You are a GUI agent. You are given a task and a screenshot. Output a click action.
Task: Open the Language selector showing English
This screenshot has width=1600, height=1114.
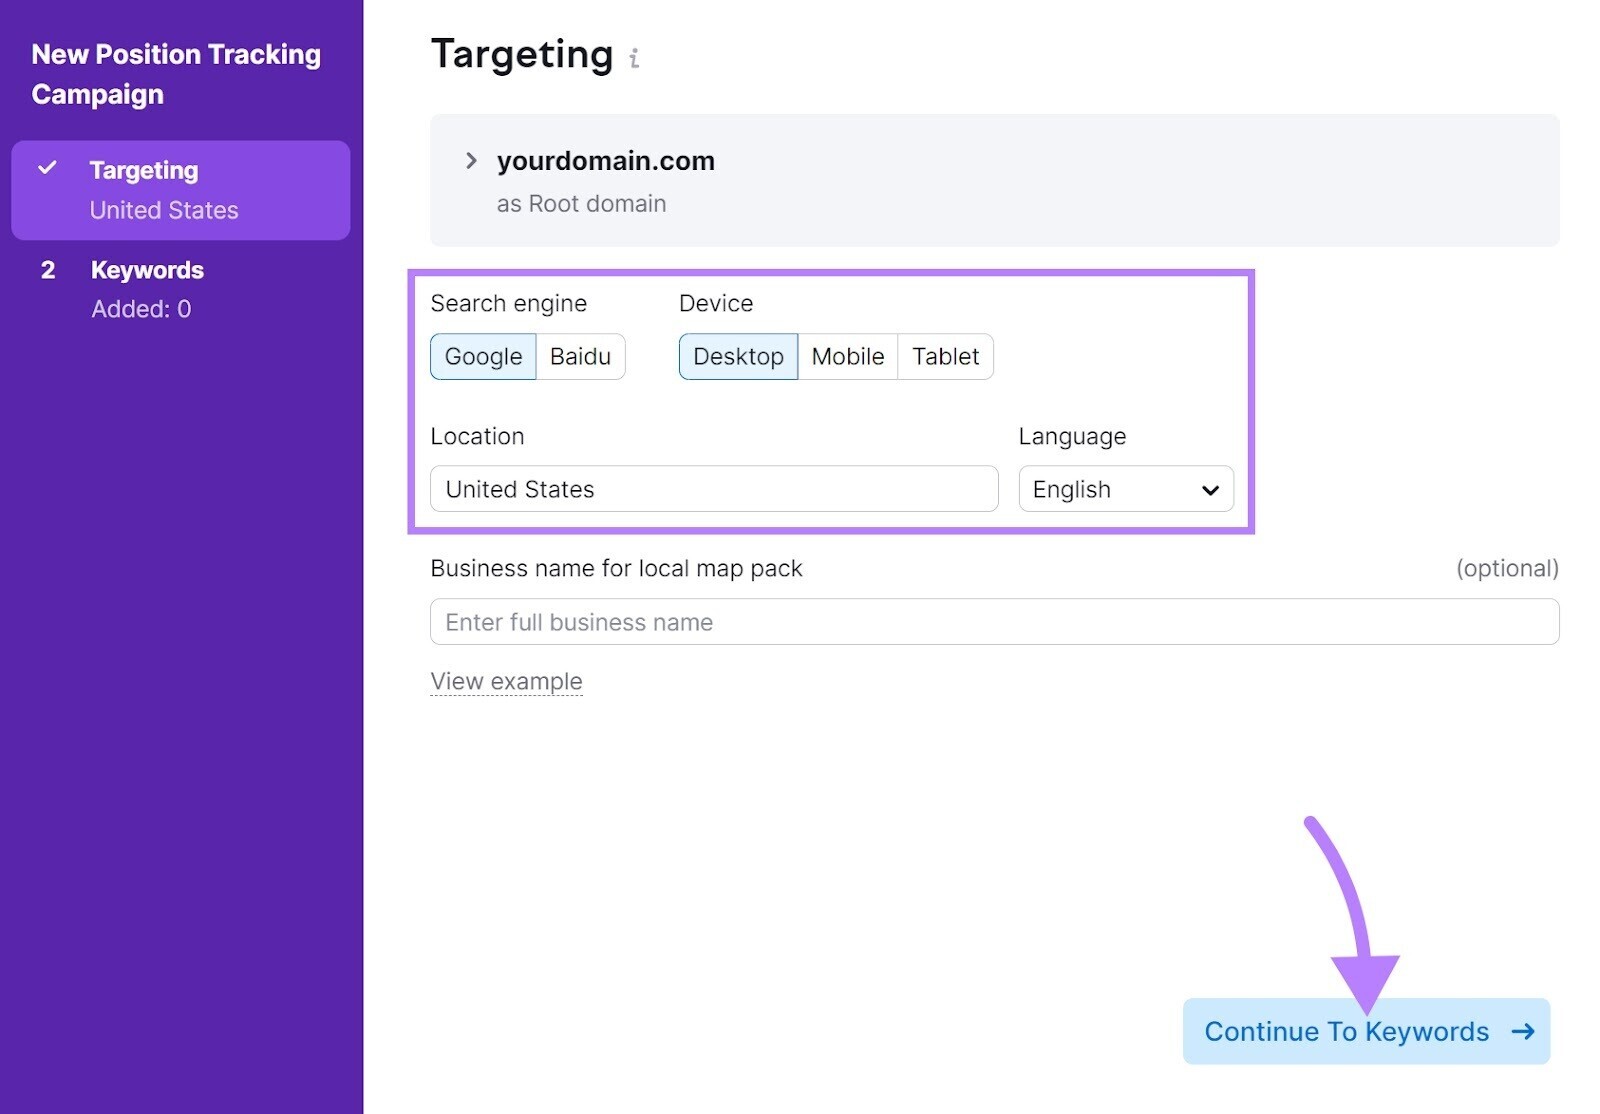tap(1126, 489)
